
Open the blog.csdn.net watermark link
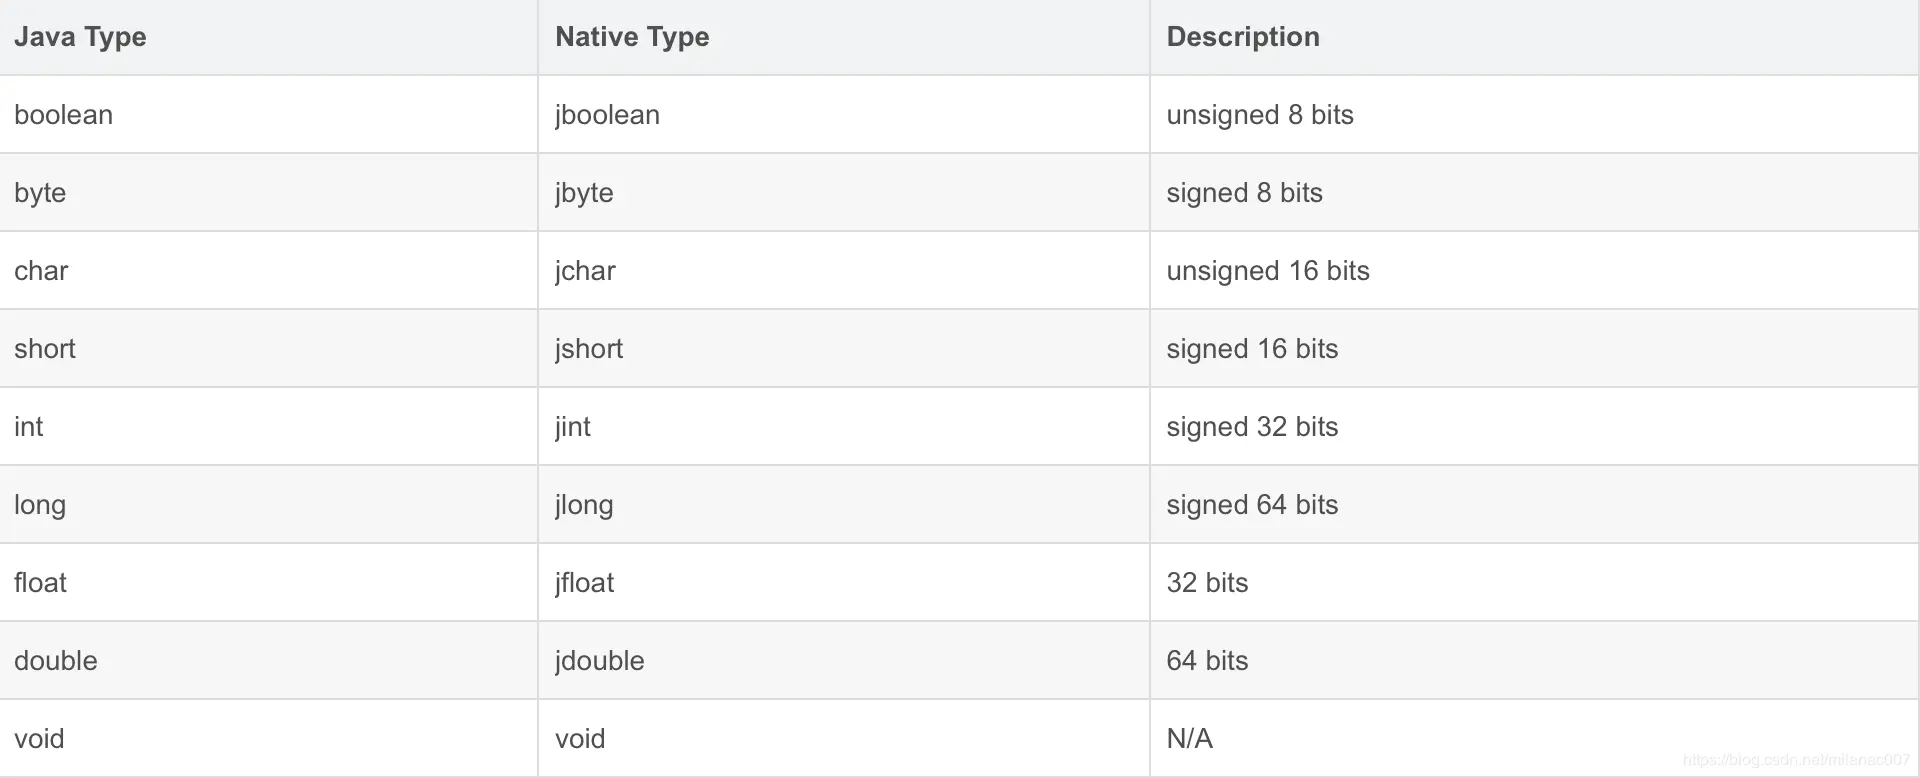tap(1796, 760)
